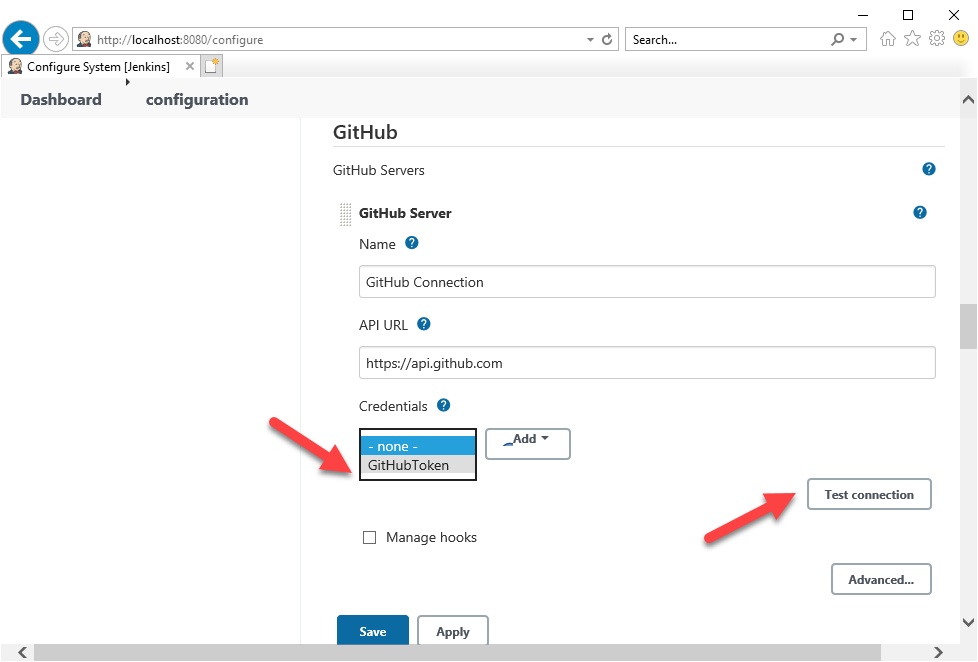Open a new browser tab
The width and height of the screenshot is (978, 662).
pos(212,66)
